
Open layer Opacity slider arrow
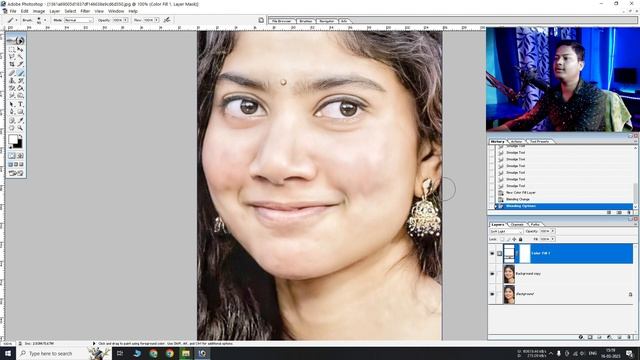point(553,231)
